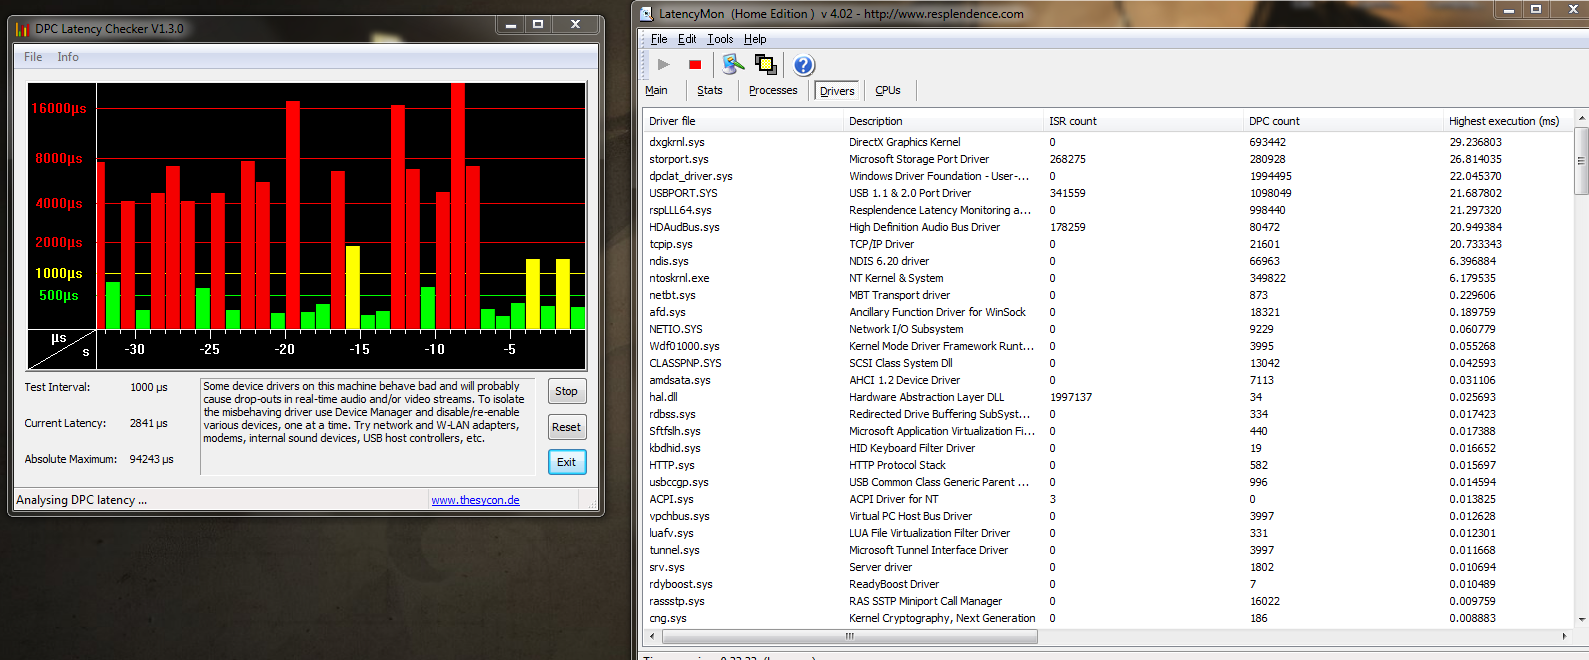Open LatencyMon Tools menu

point(720,39)
